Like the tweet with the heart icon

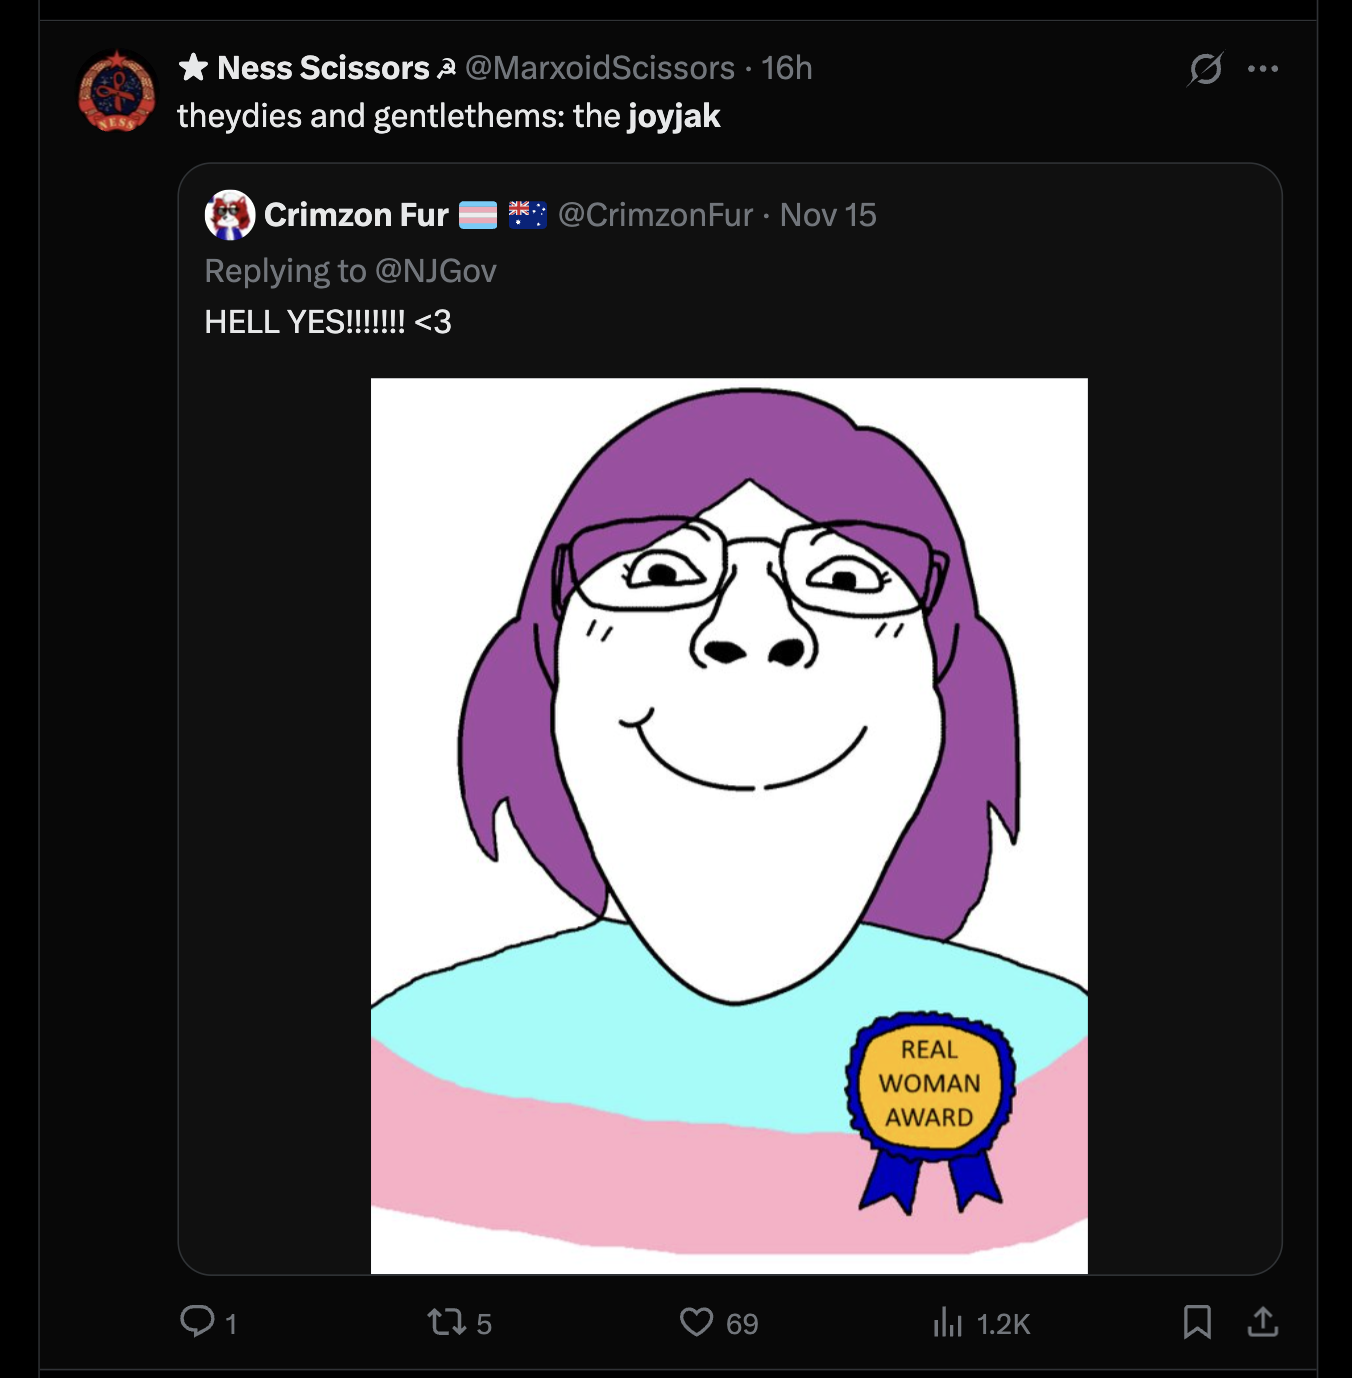(696, 1322)
